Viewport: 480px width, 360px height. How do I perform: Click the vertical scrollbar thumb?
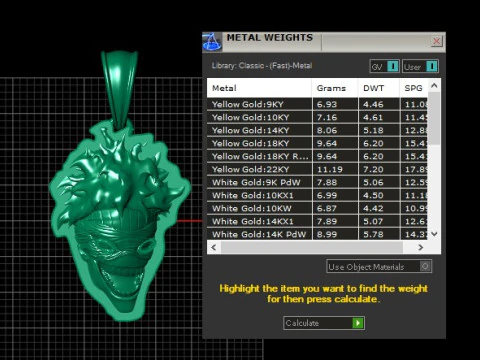tap(434, 118)
